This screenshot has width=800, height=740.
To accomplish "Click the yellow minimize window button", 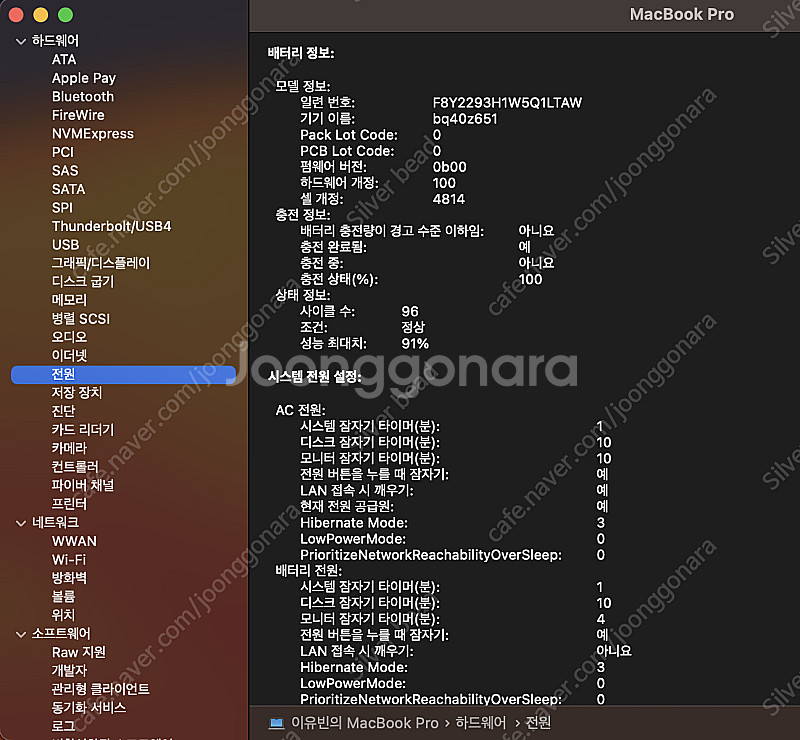I will (41, 15).
